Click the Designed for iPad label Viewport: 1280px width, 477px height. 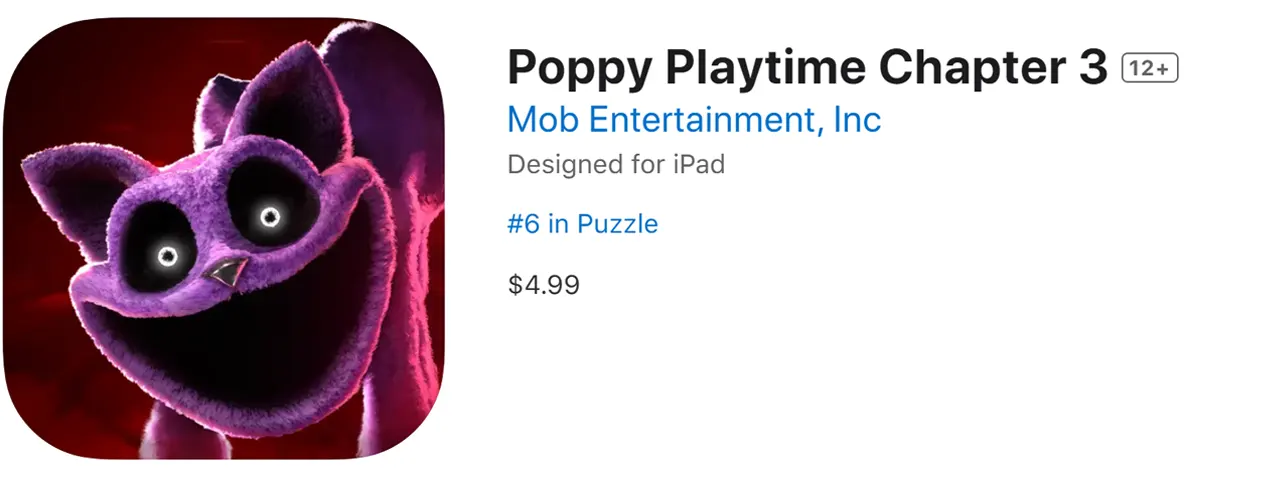[616, 164]
